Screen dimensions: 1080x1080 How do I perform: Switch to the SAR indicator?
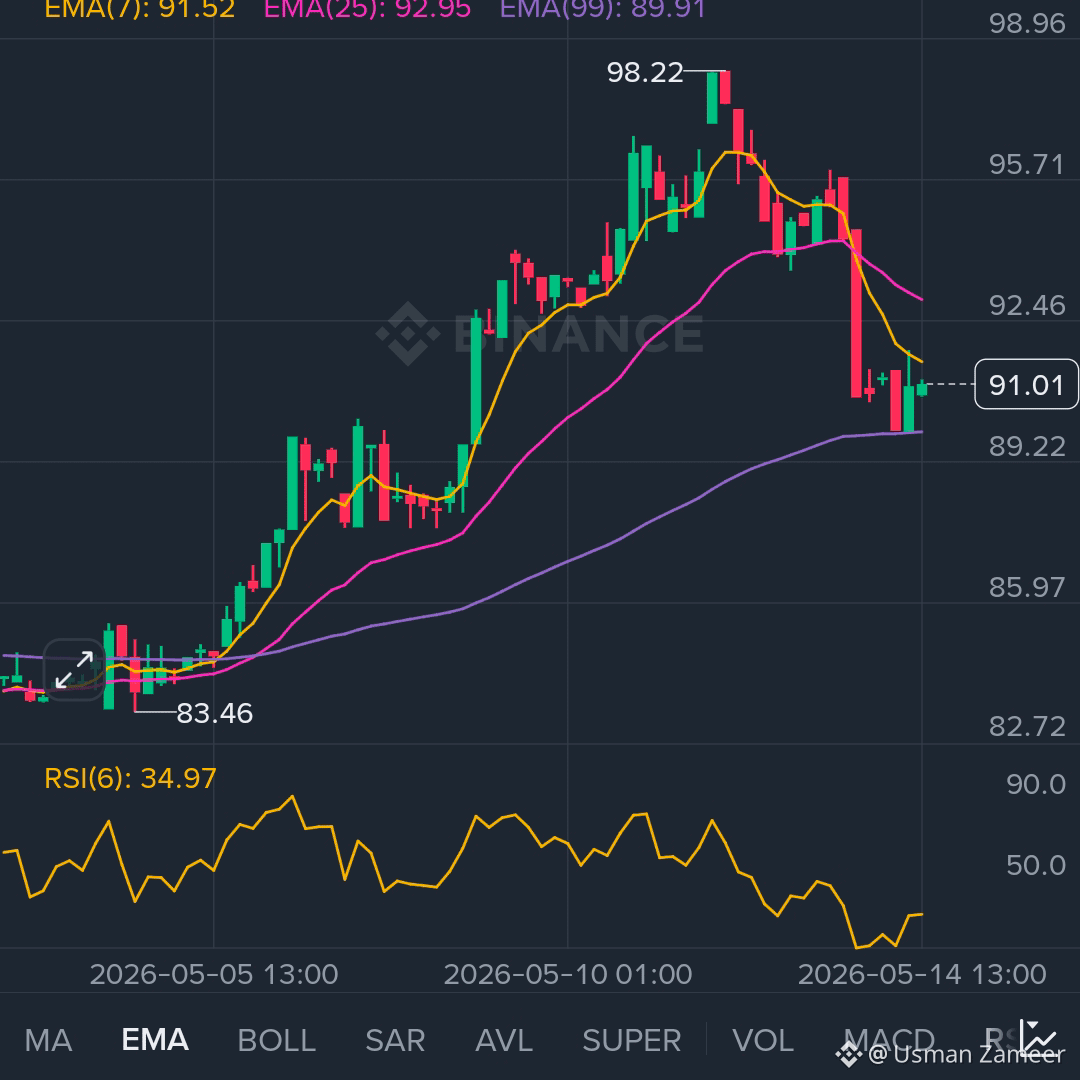pyautogui.click(x=395, y=1040)
